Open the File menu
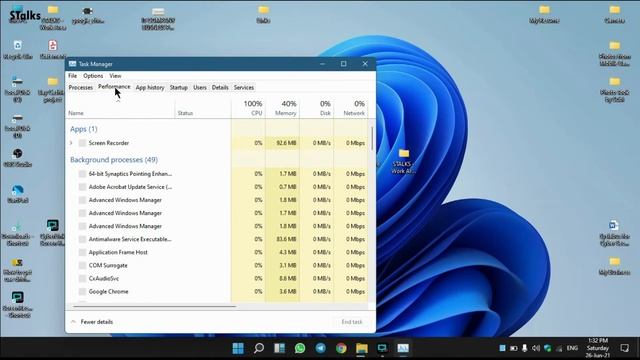This screenshot has width=640, height=360. coord(73,76)
